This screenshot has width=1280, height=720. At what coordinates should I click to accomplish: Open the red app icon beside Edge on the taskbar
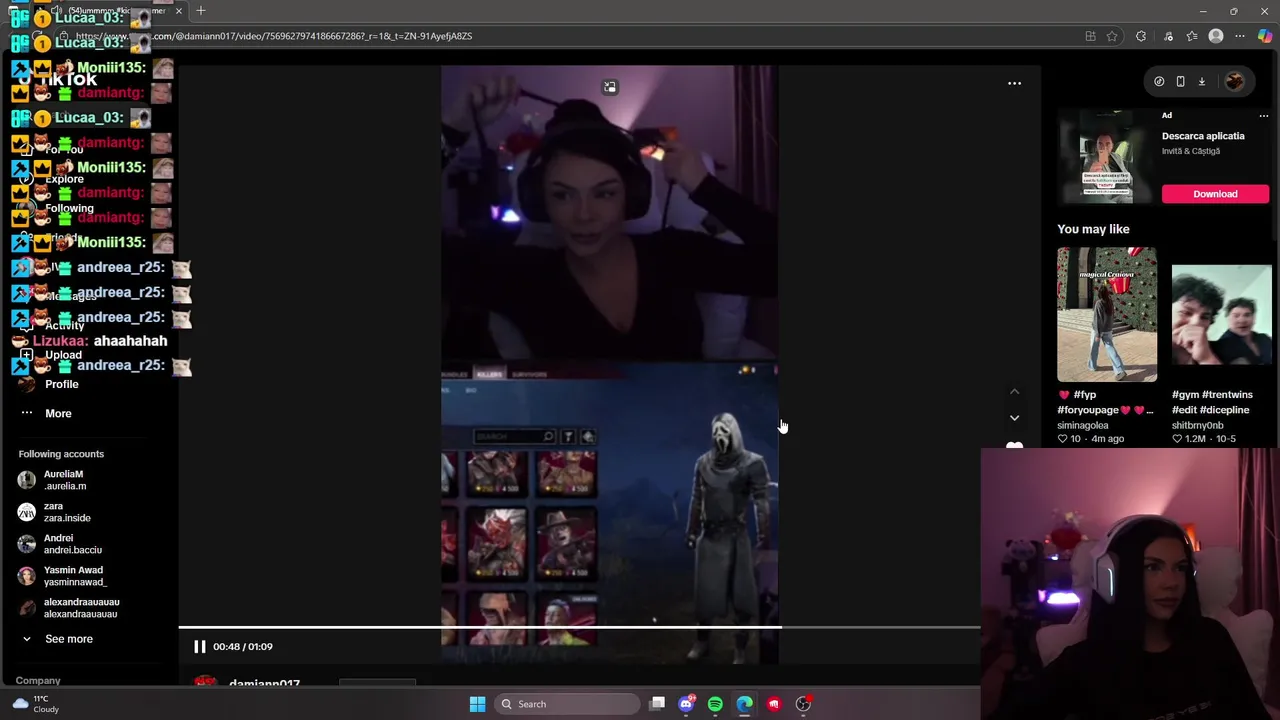(773, 704)
